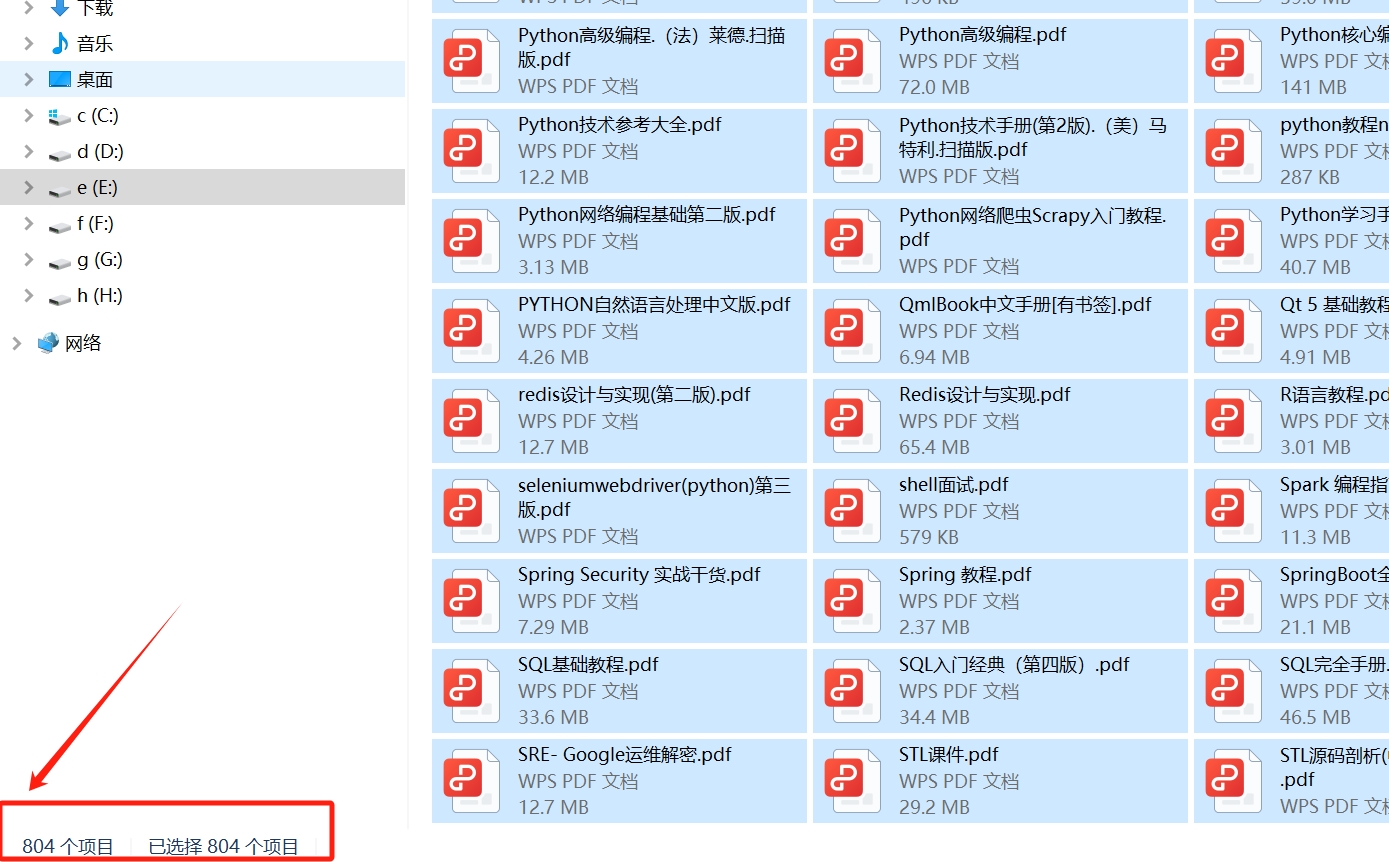The width and height of the screenshot is (1389, 862).
Task: Click the file name PYTHON自然语言处理中文版.pdf
Action: click(654, 305)
